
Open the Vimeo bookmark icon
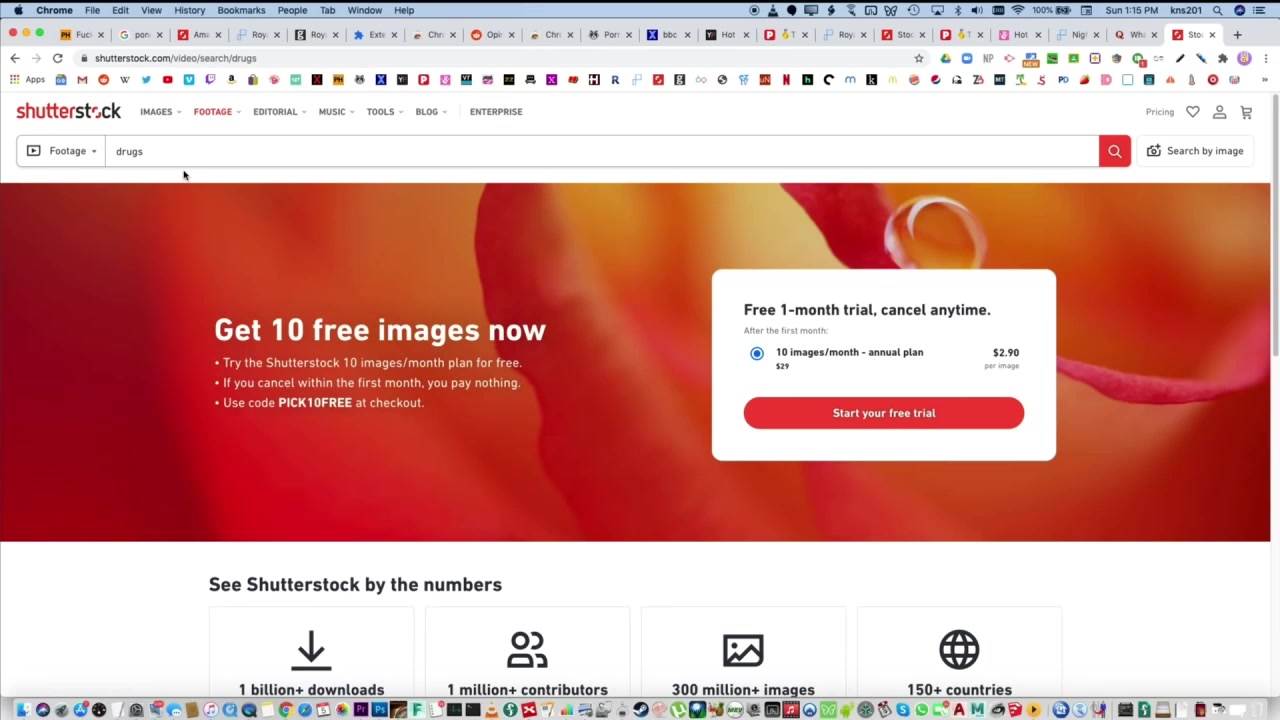click(188, 80)
